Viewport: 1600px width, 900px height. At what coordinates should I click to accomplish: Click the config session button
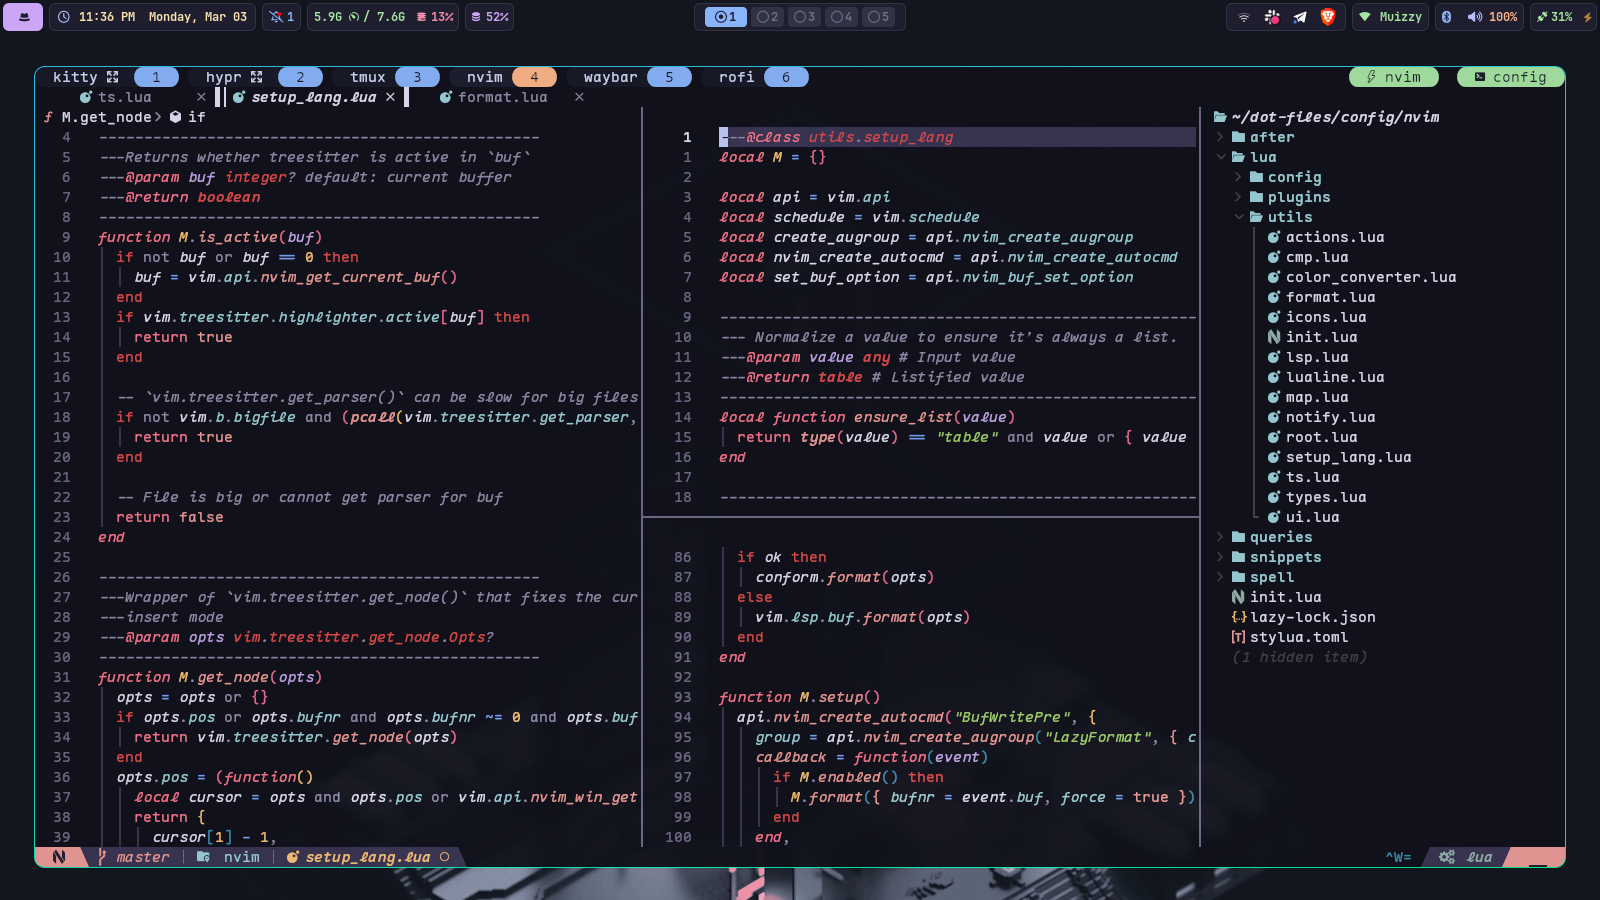[x=1510, y=77]
